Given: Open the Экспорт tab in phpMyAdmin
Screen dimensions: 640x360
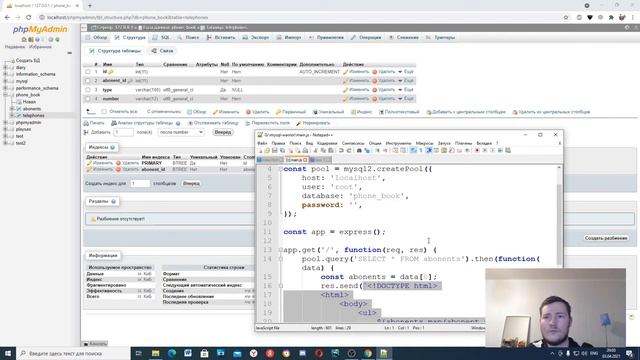Looking at the screenshot, I should [x=256, y=38].
